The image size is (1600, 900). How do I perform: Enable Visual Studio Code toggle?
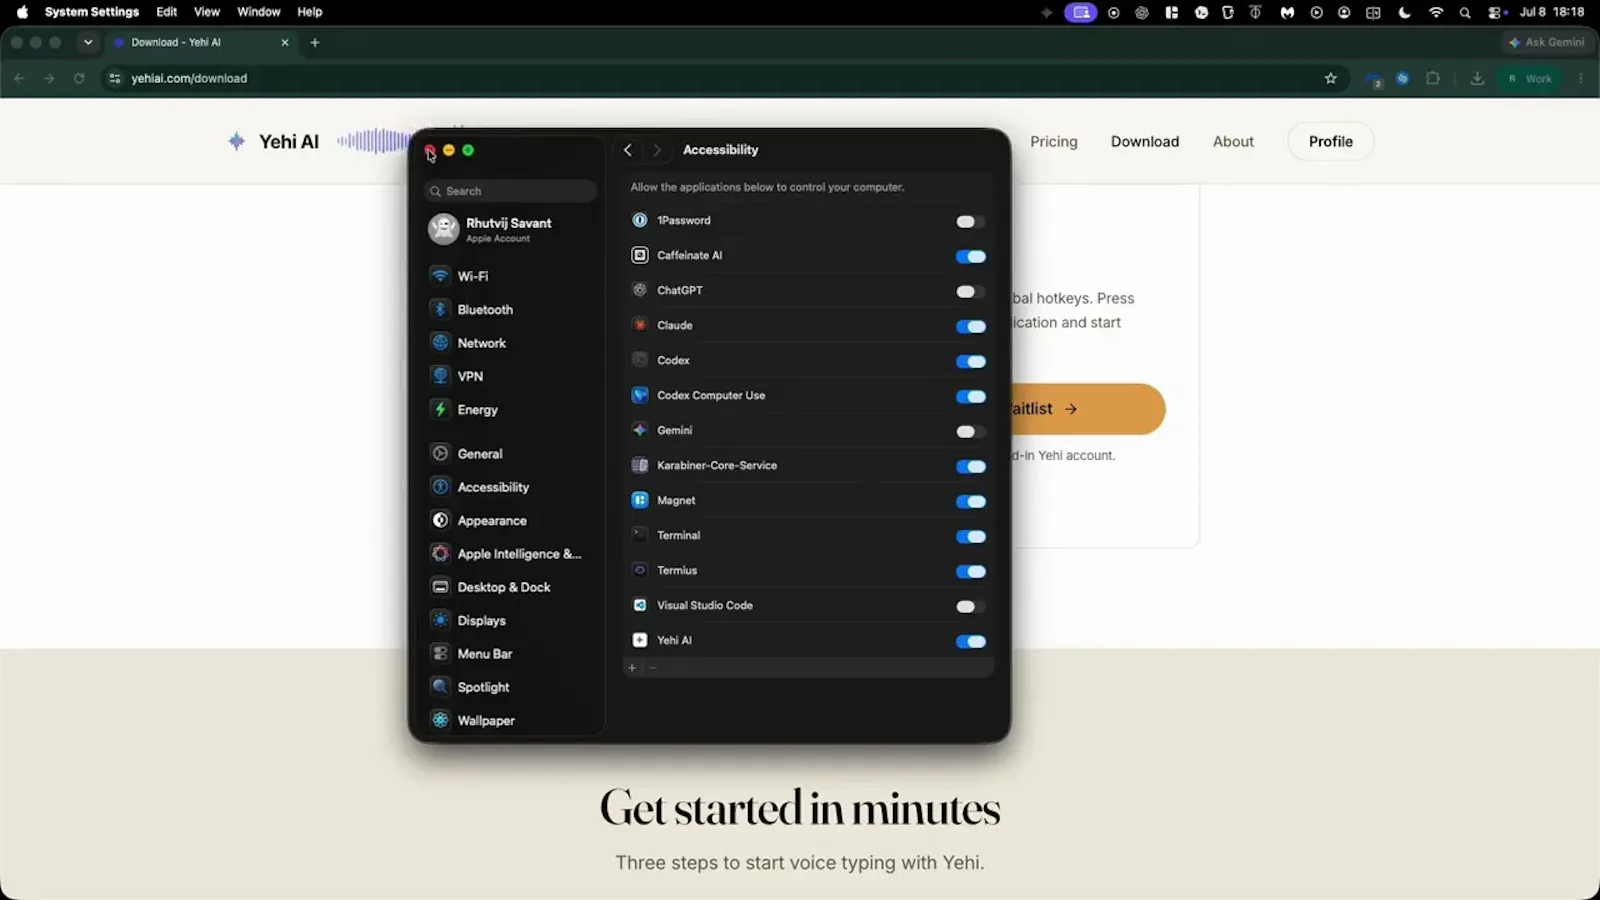coord(970,606)
